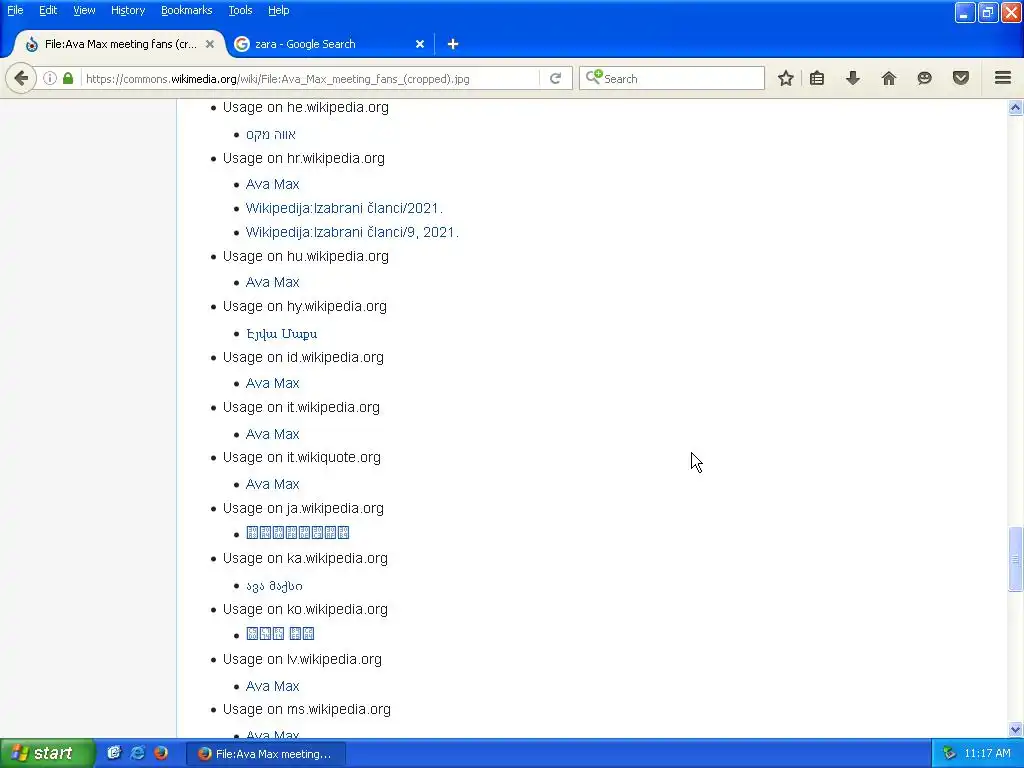Click the scrollbar down arrow
Viewport: 1024px width, 768px height.
1016,729
